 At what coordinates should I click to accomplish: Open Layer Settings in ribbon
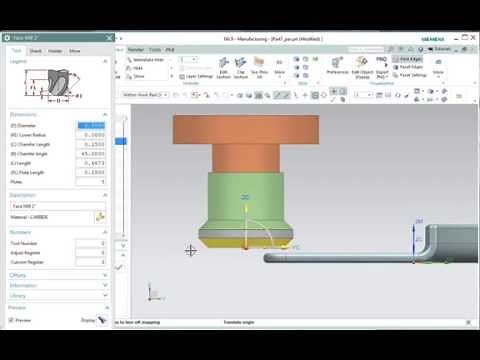coord(196,76)
